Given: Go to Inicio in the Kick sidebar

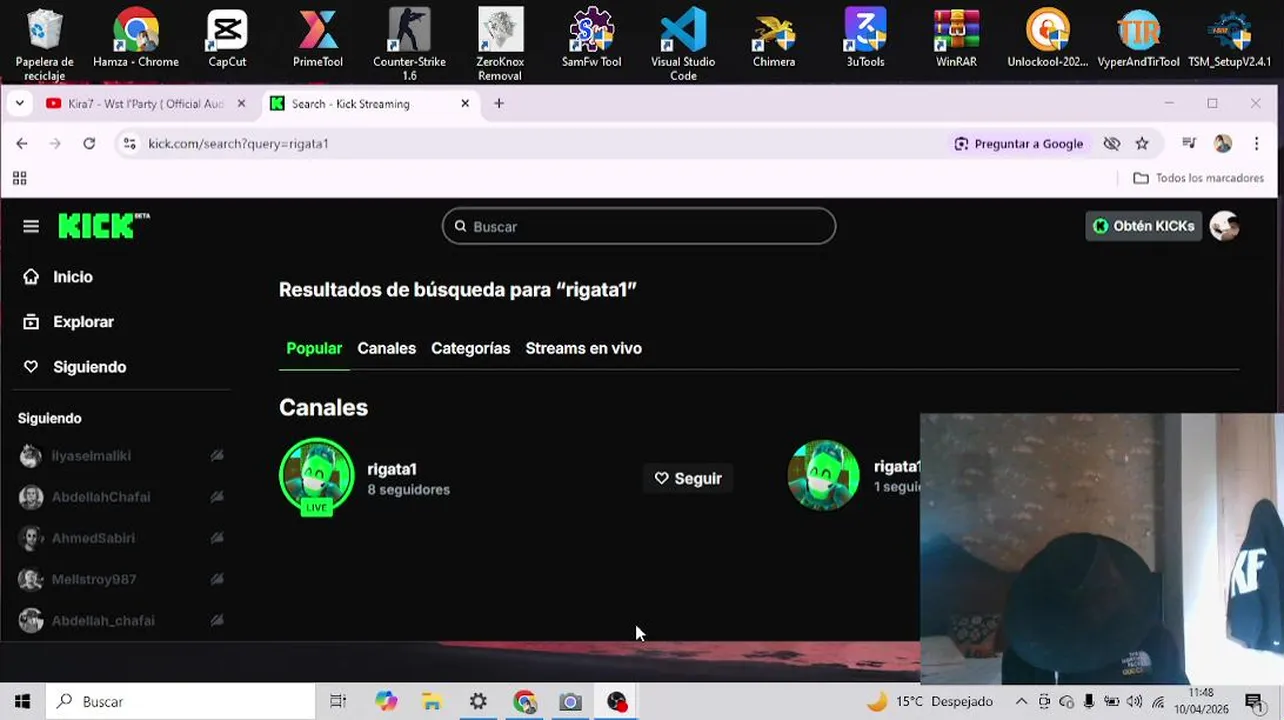Looking at the screenshot, I should (58, 277).
